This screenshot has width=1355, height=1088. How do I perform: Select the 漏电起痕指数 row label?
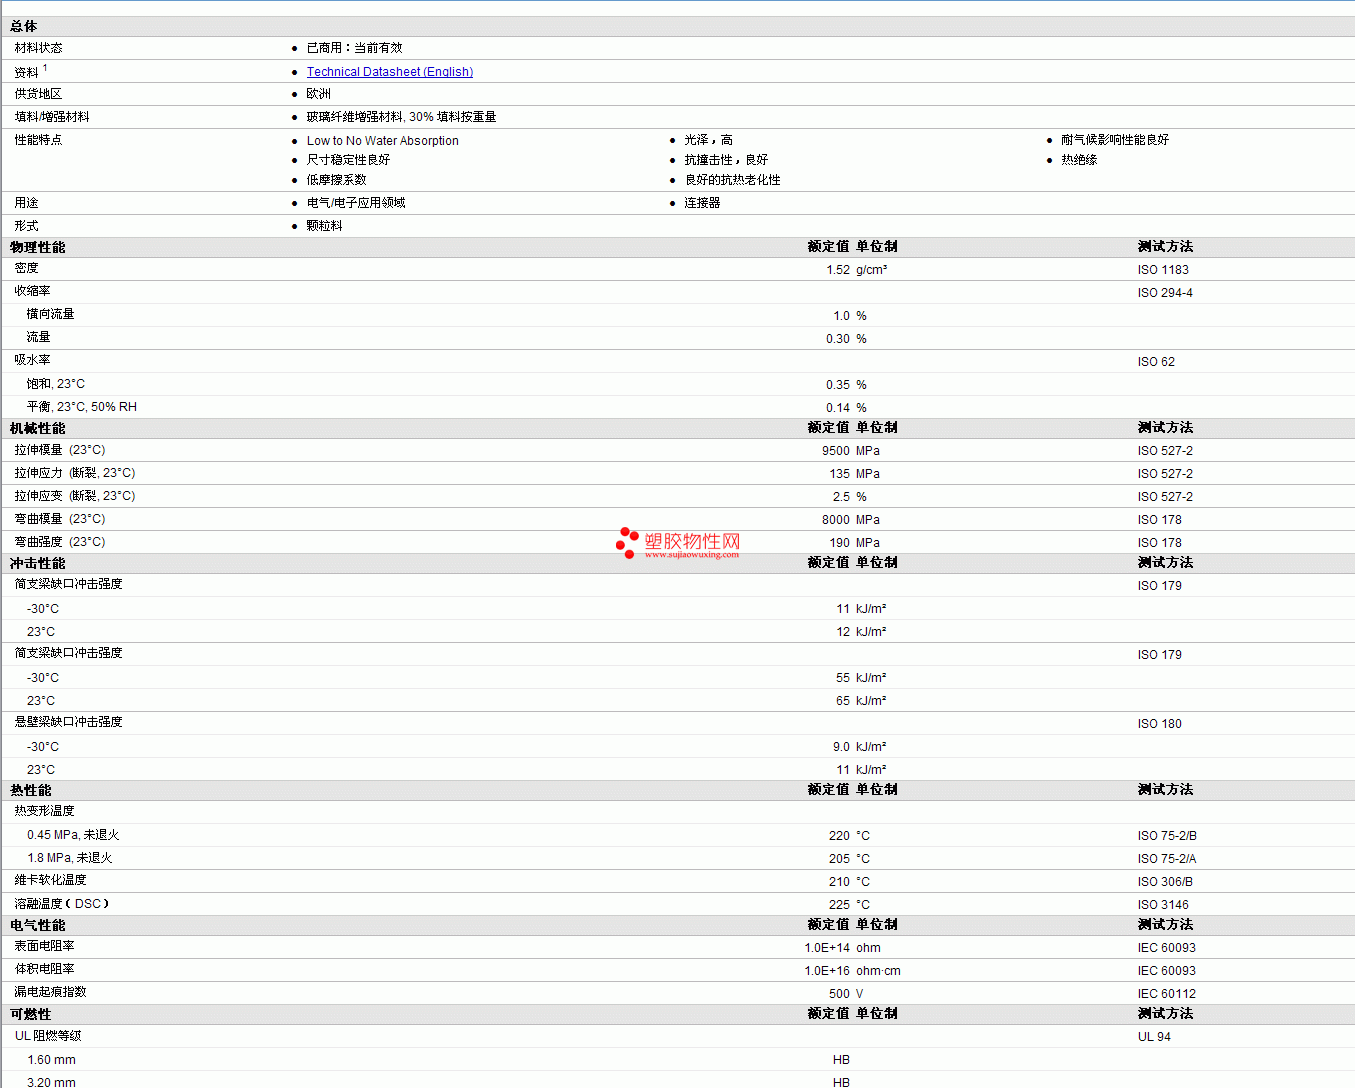(50, 992)
